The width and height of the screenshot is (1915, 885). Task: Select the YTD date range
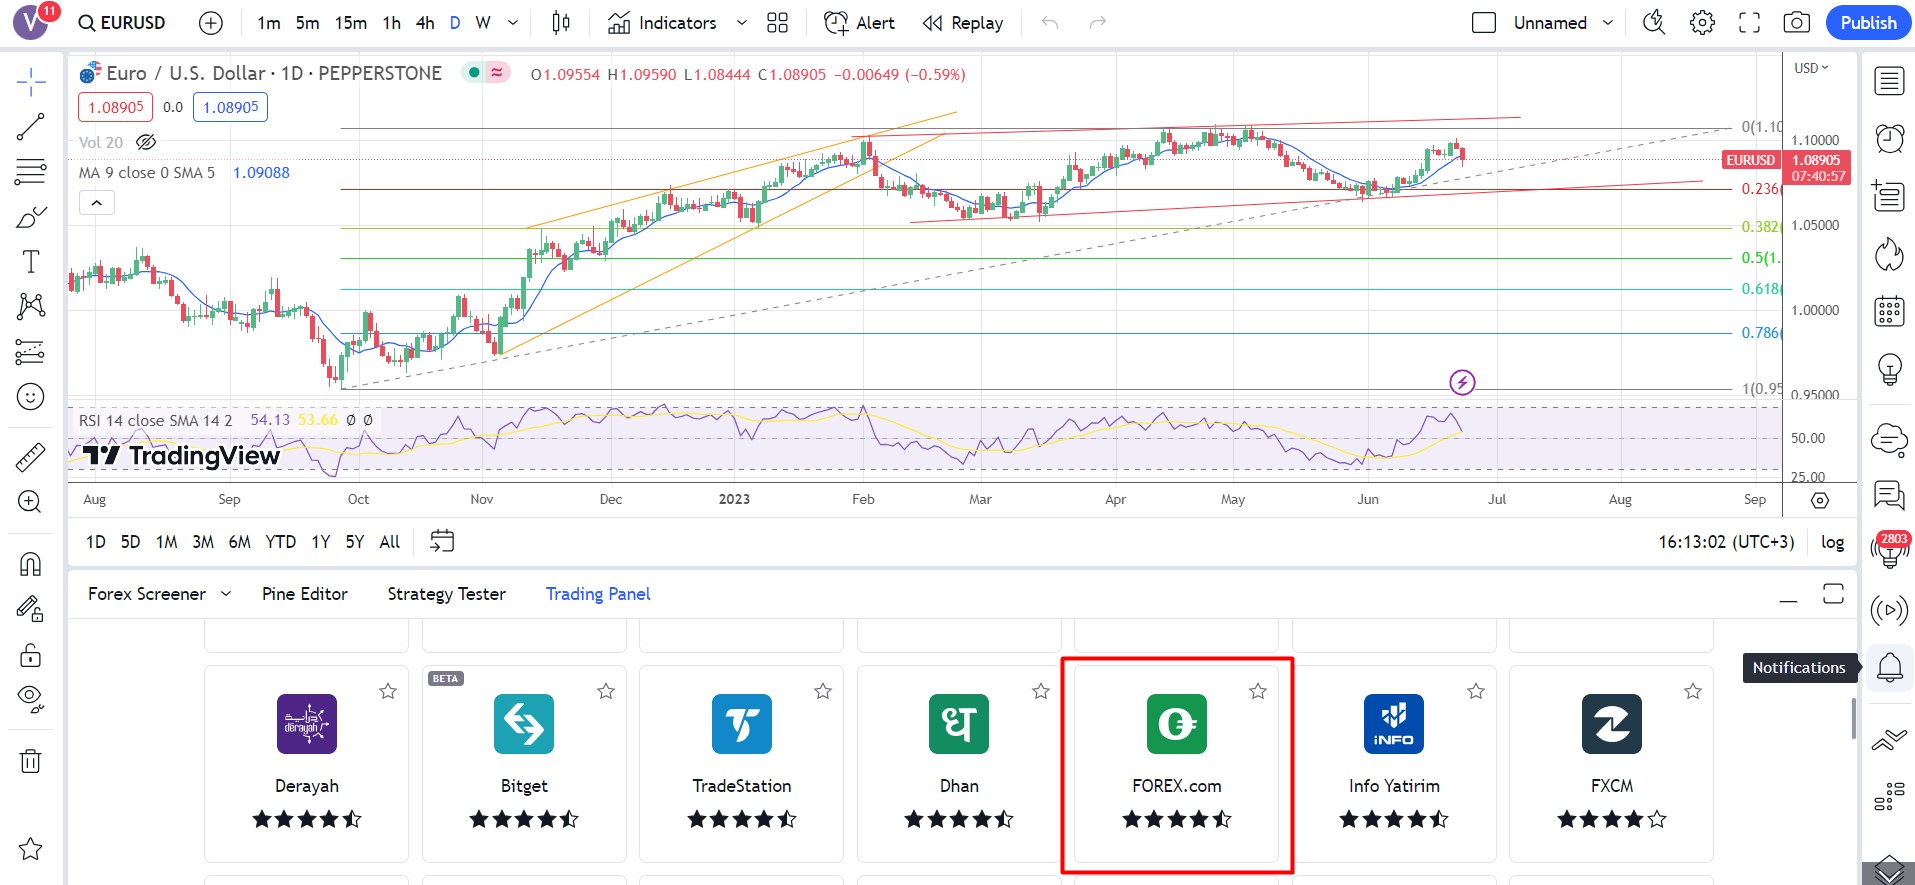click(280, 542)
